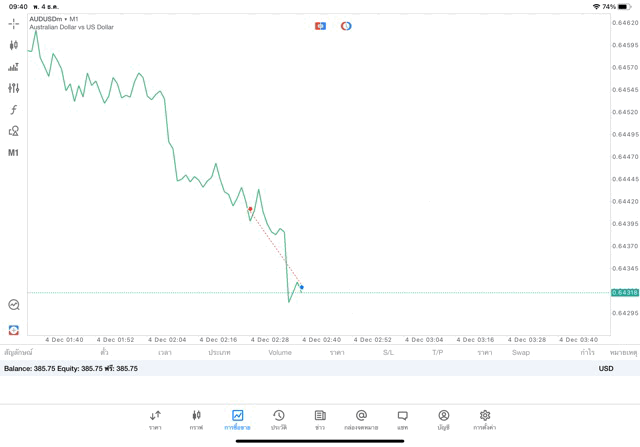Open the drawing objects shapes tool
This screenshot has width=640, height=447.
[x=13, y=131]
